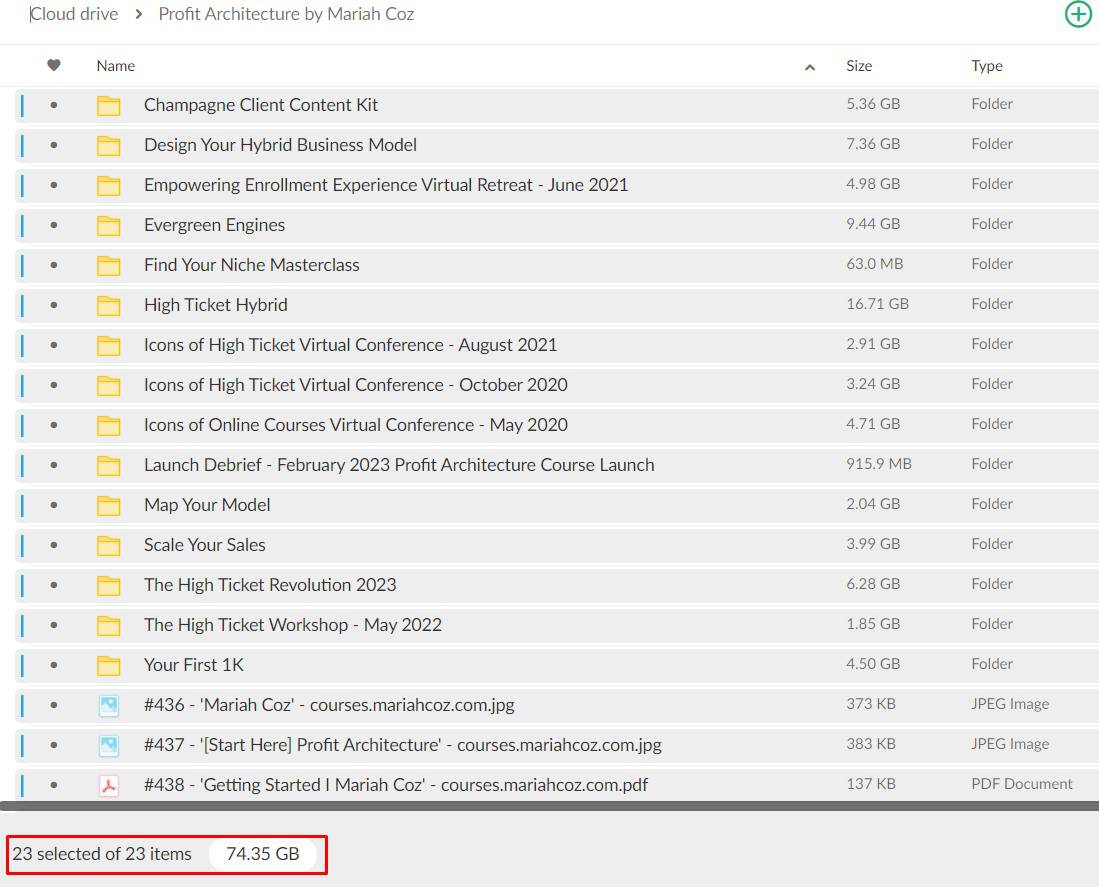The height and width of the screenshot is (887, 1099).
Task: Sort the list by Size column
Action: click(x=859, y=66)
